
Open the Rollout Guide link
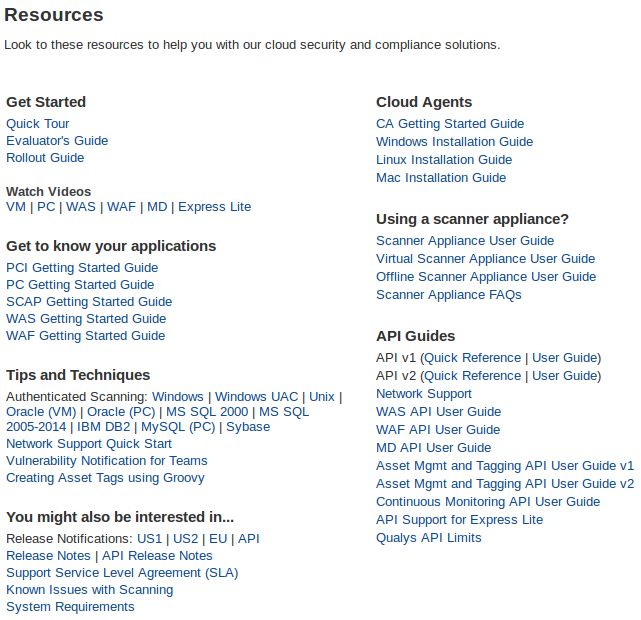tap(45, 158)
